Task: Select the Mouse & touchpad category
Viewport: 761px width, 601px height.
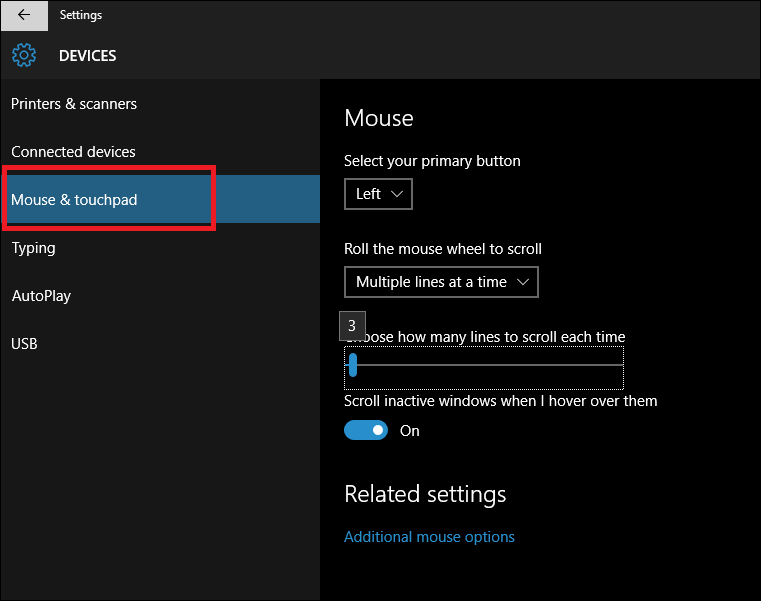Action: (x=74, y=200)
